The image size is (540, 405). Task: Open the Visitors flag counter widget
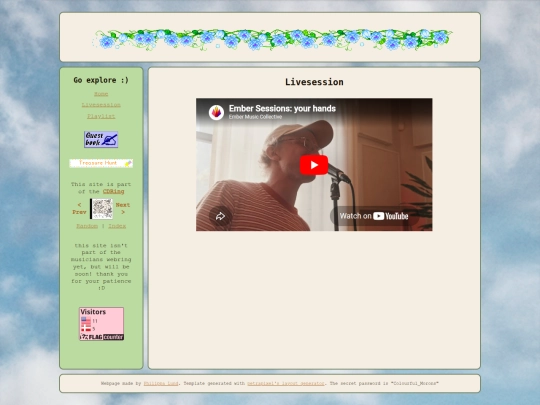pyautogui.click(x=101, y=324)
